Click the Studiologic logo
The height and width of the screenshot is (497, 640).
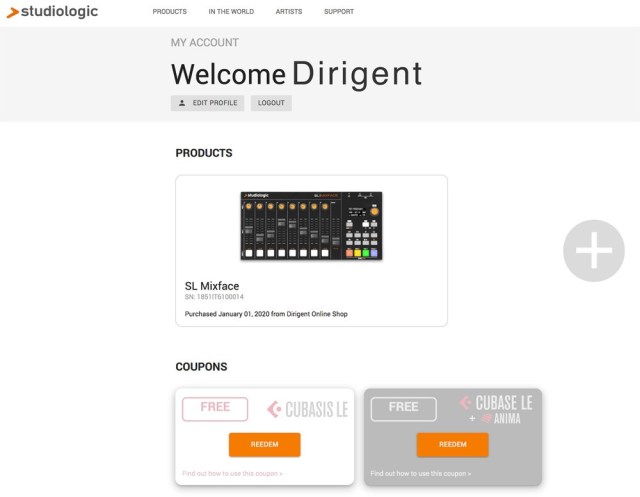click(x=52, y=12)
